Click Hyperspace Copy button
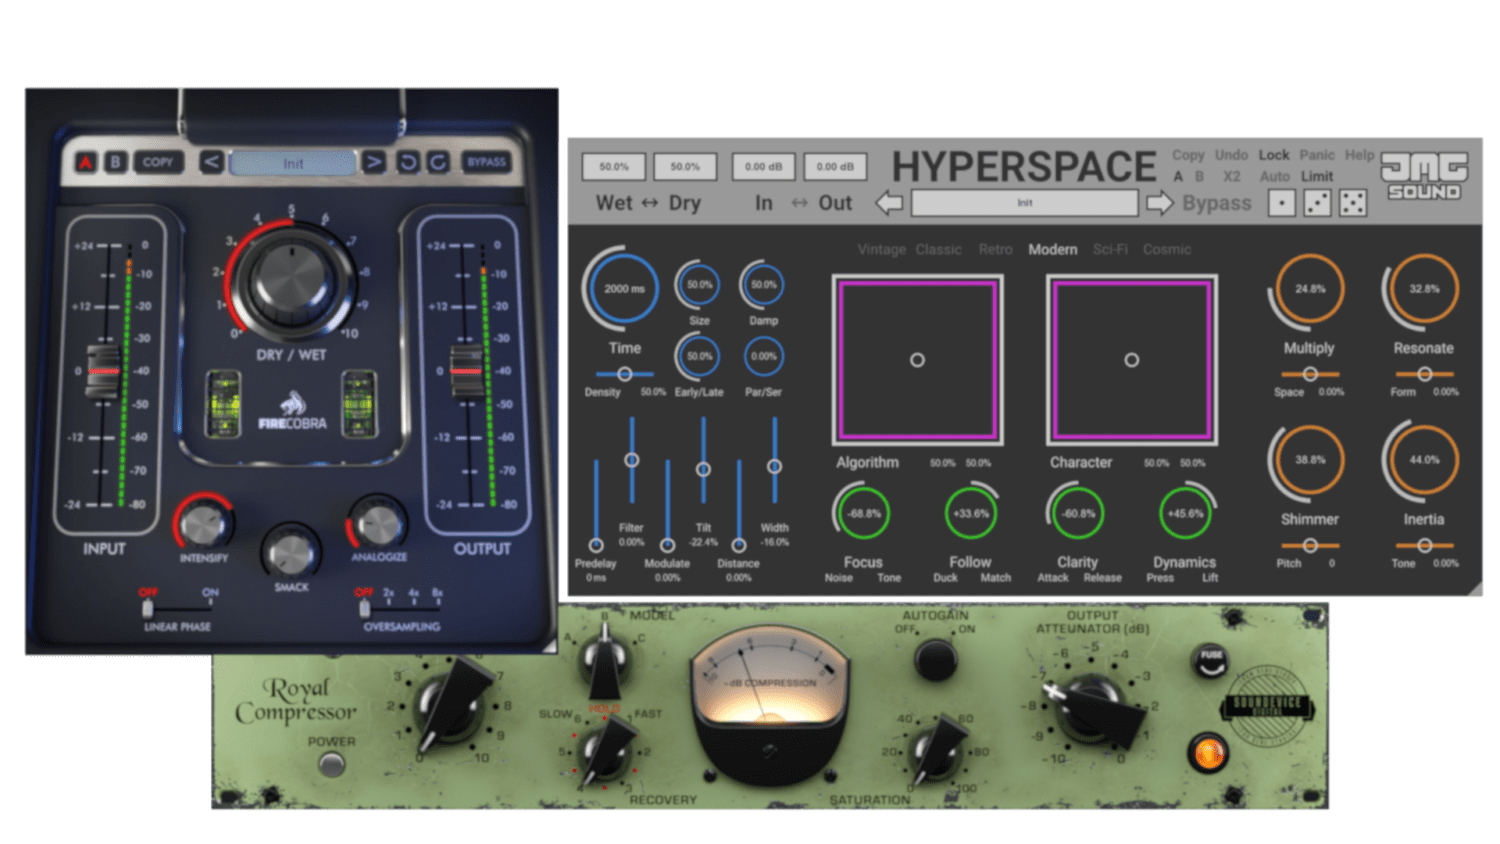Screen dimensions: 1500x844 coord(1188,155)
